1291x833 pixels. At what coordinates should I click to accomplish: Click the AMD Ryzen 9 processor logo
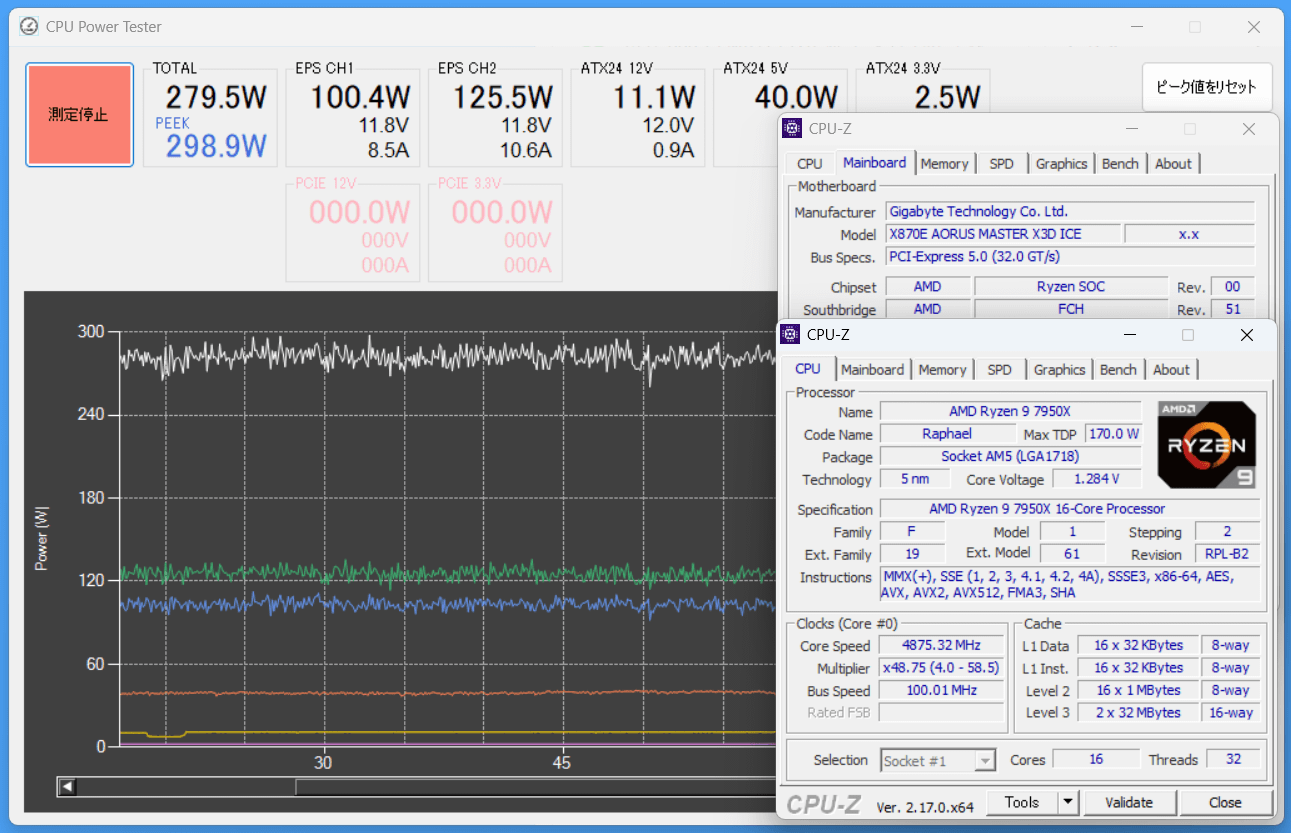[1206, 445]
